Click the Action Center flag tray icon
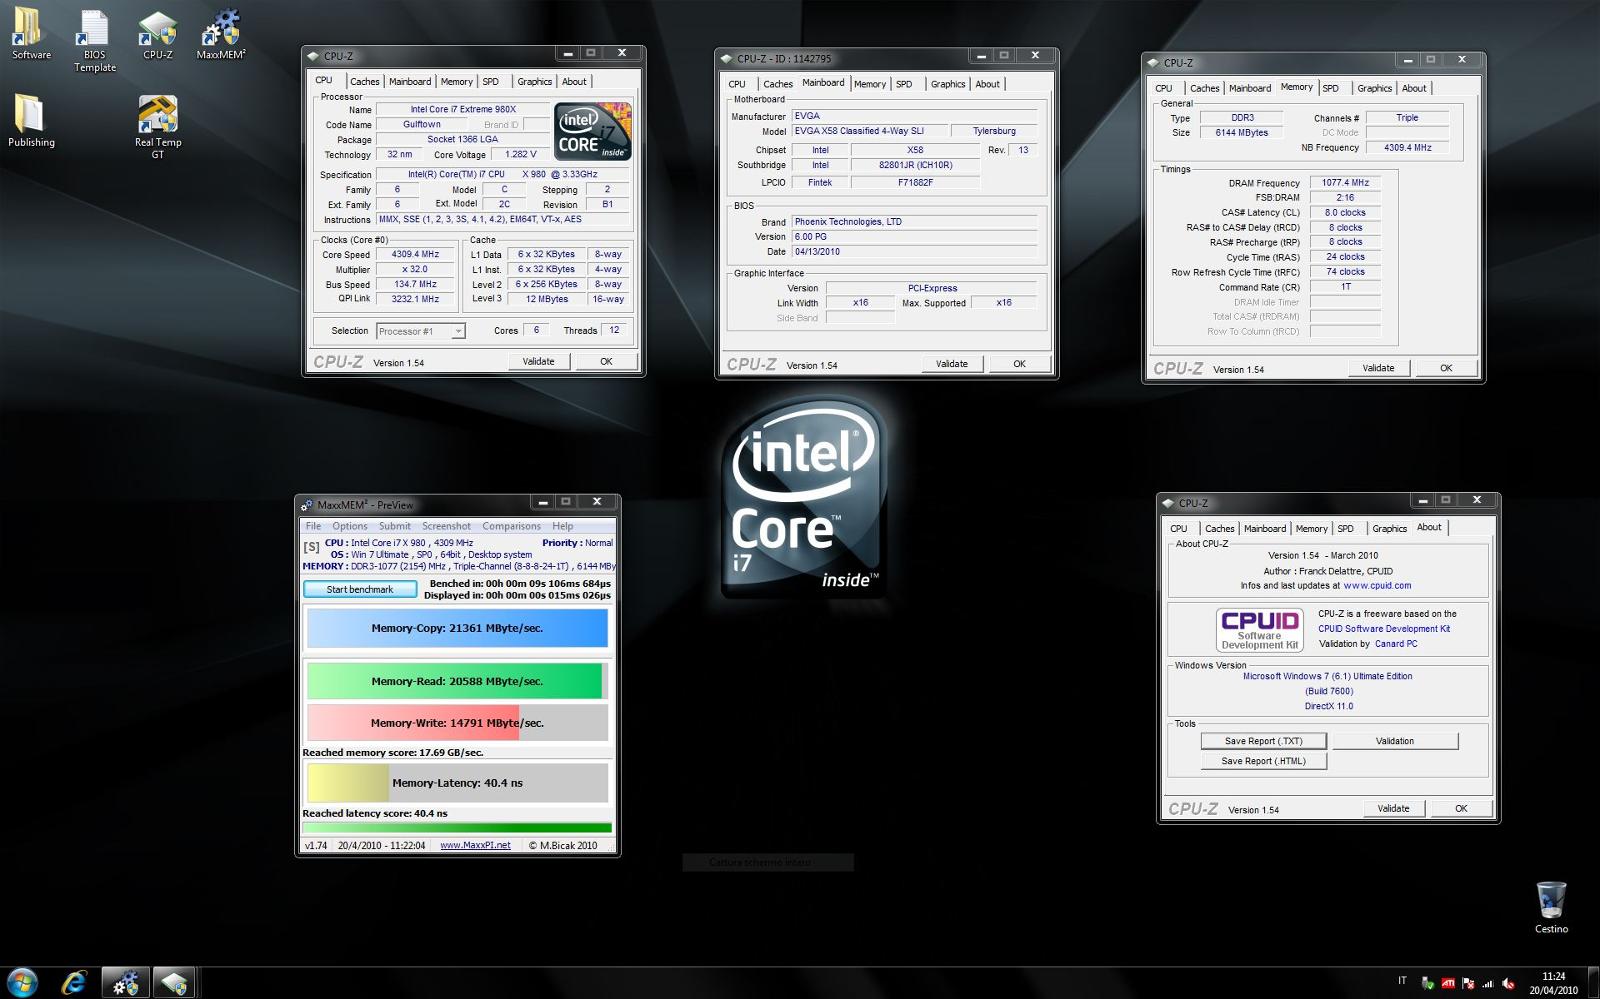 coord(1468,984)
